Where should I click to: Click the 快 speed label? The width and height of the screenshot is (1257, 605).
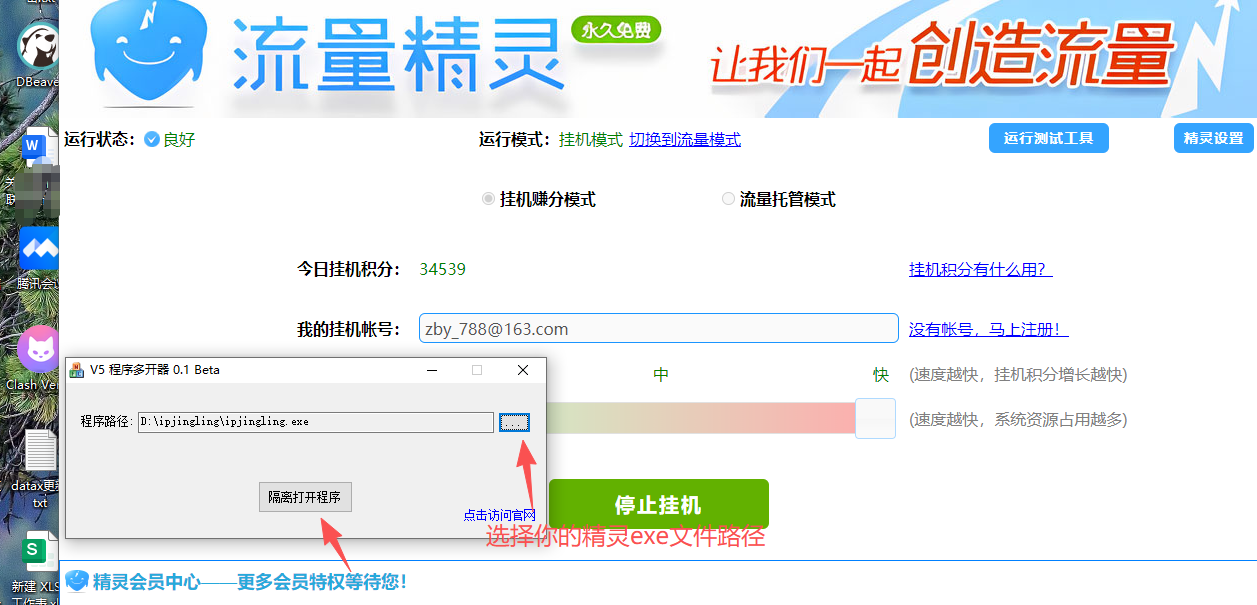pyautogui.click(x=880, y=374)
